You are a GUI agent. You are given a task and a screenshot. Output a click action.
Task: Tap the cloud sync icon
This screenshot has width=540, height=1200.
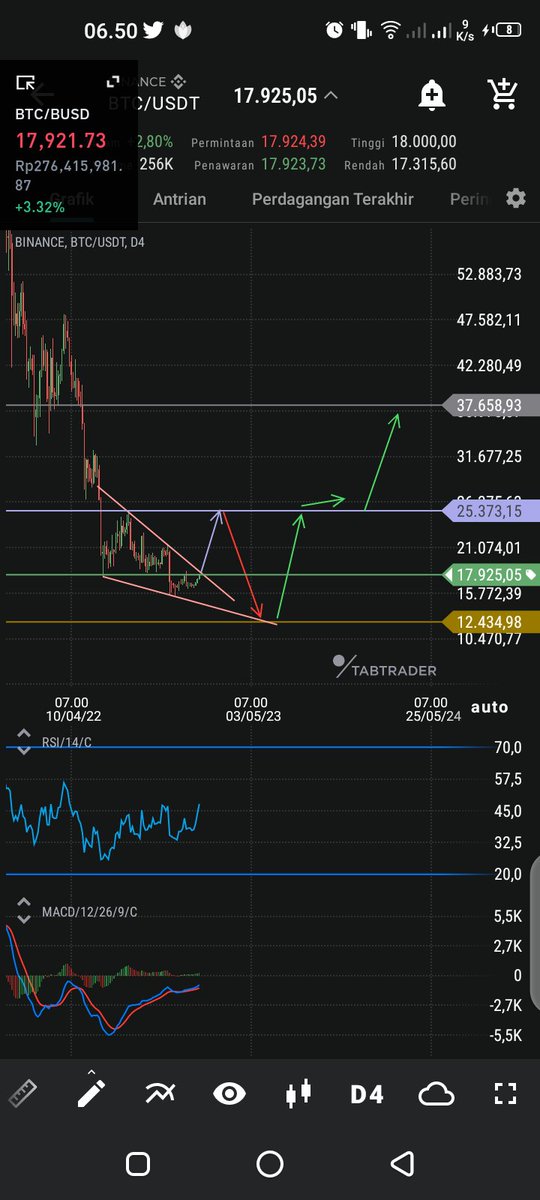436,1094
